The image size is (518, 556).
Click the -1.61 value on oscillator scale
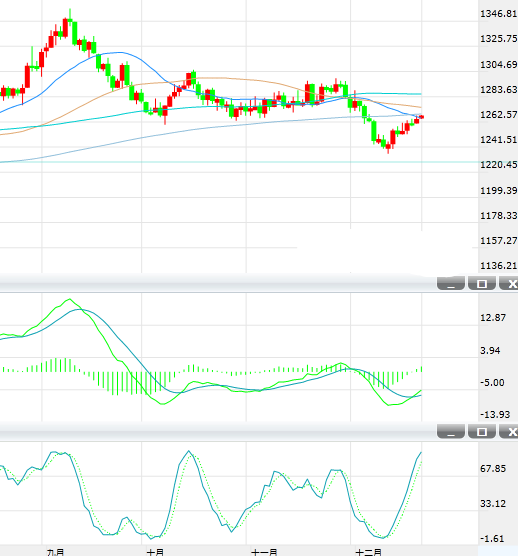(492, 539)
